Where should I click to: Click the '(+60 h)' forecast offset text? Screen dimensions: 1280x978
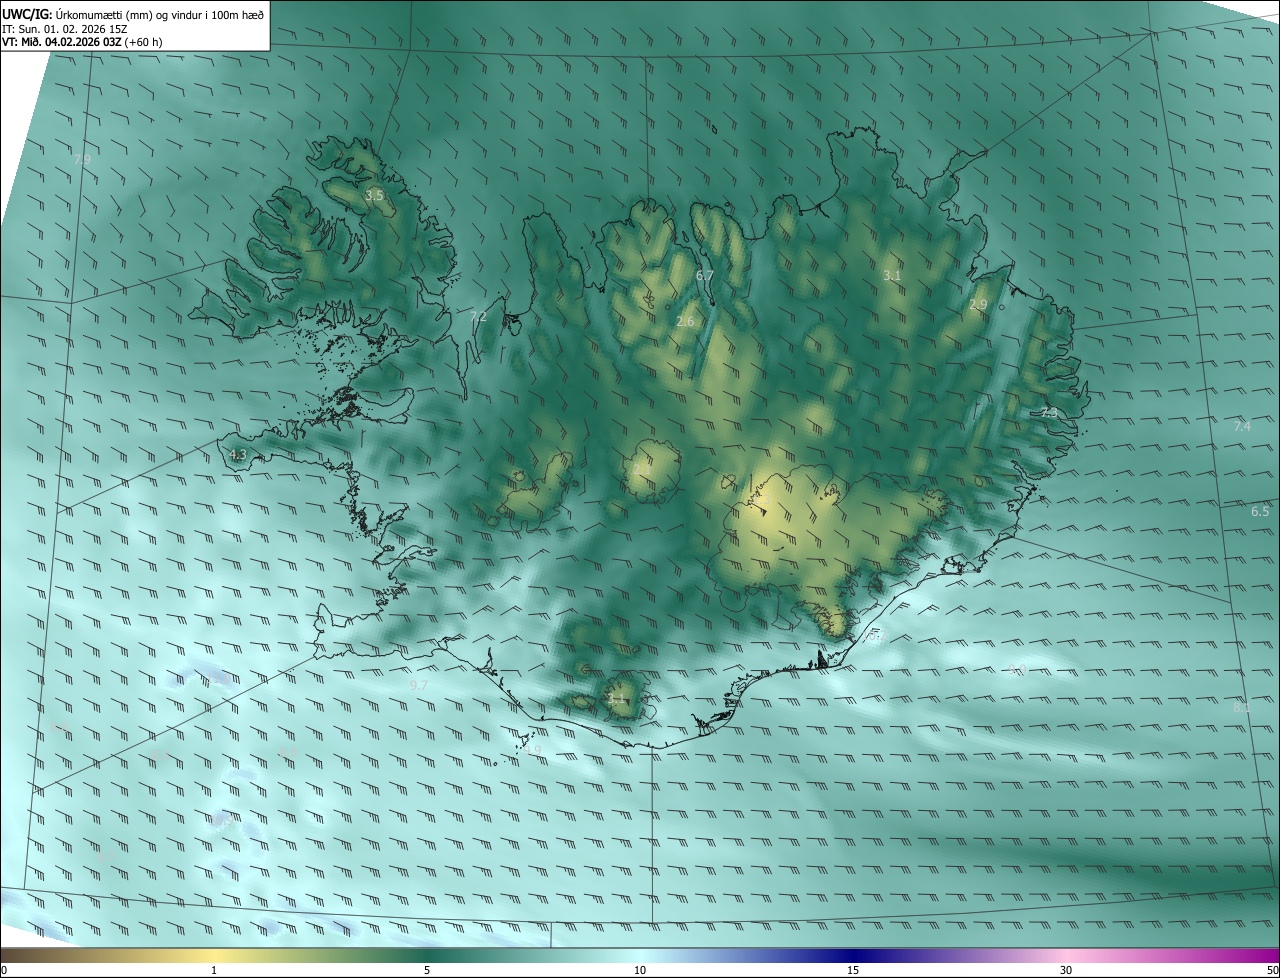(144, 42)
